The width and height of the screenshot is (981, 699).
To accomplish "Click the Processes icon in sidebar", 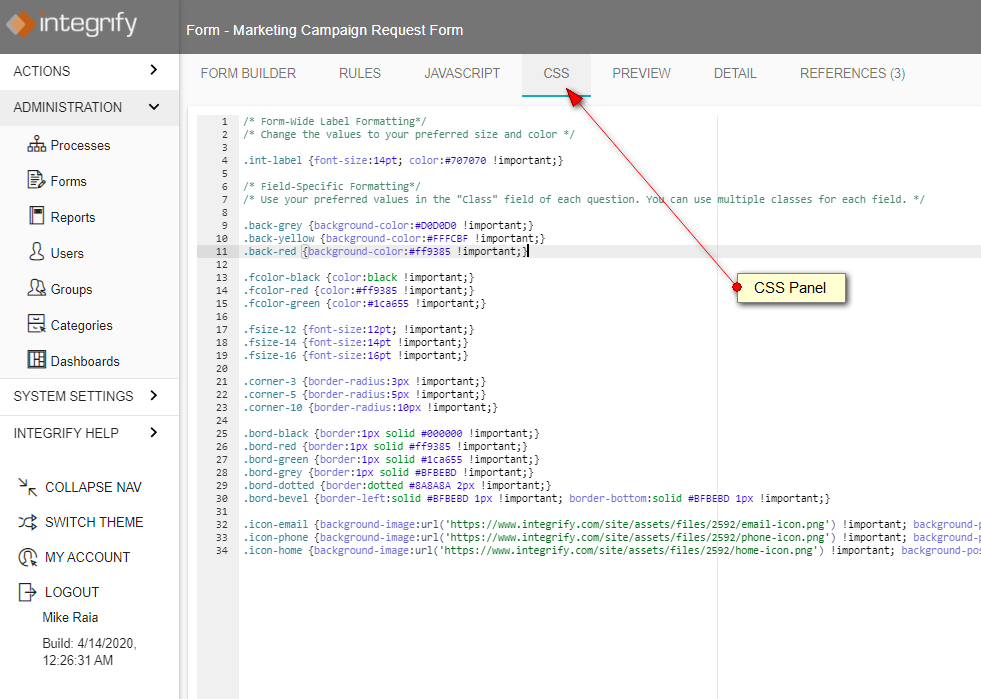I will click(x=37, y=145).
